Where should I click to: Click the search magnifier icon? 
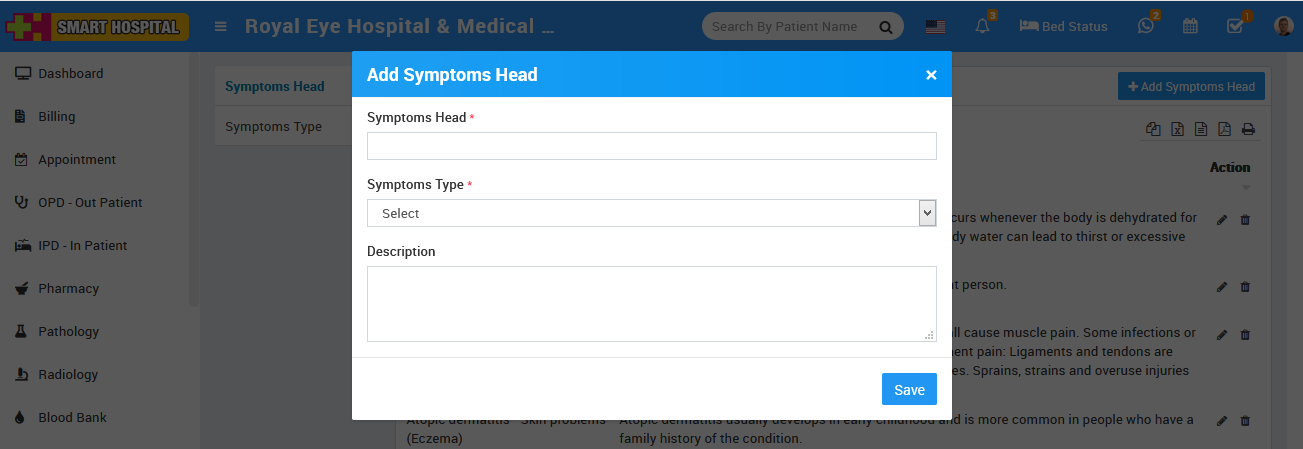(x=885, y=27)
